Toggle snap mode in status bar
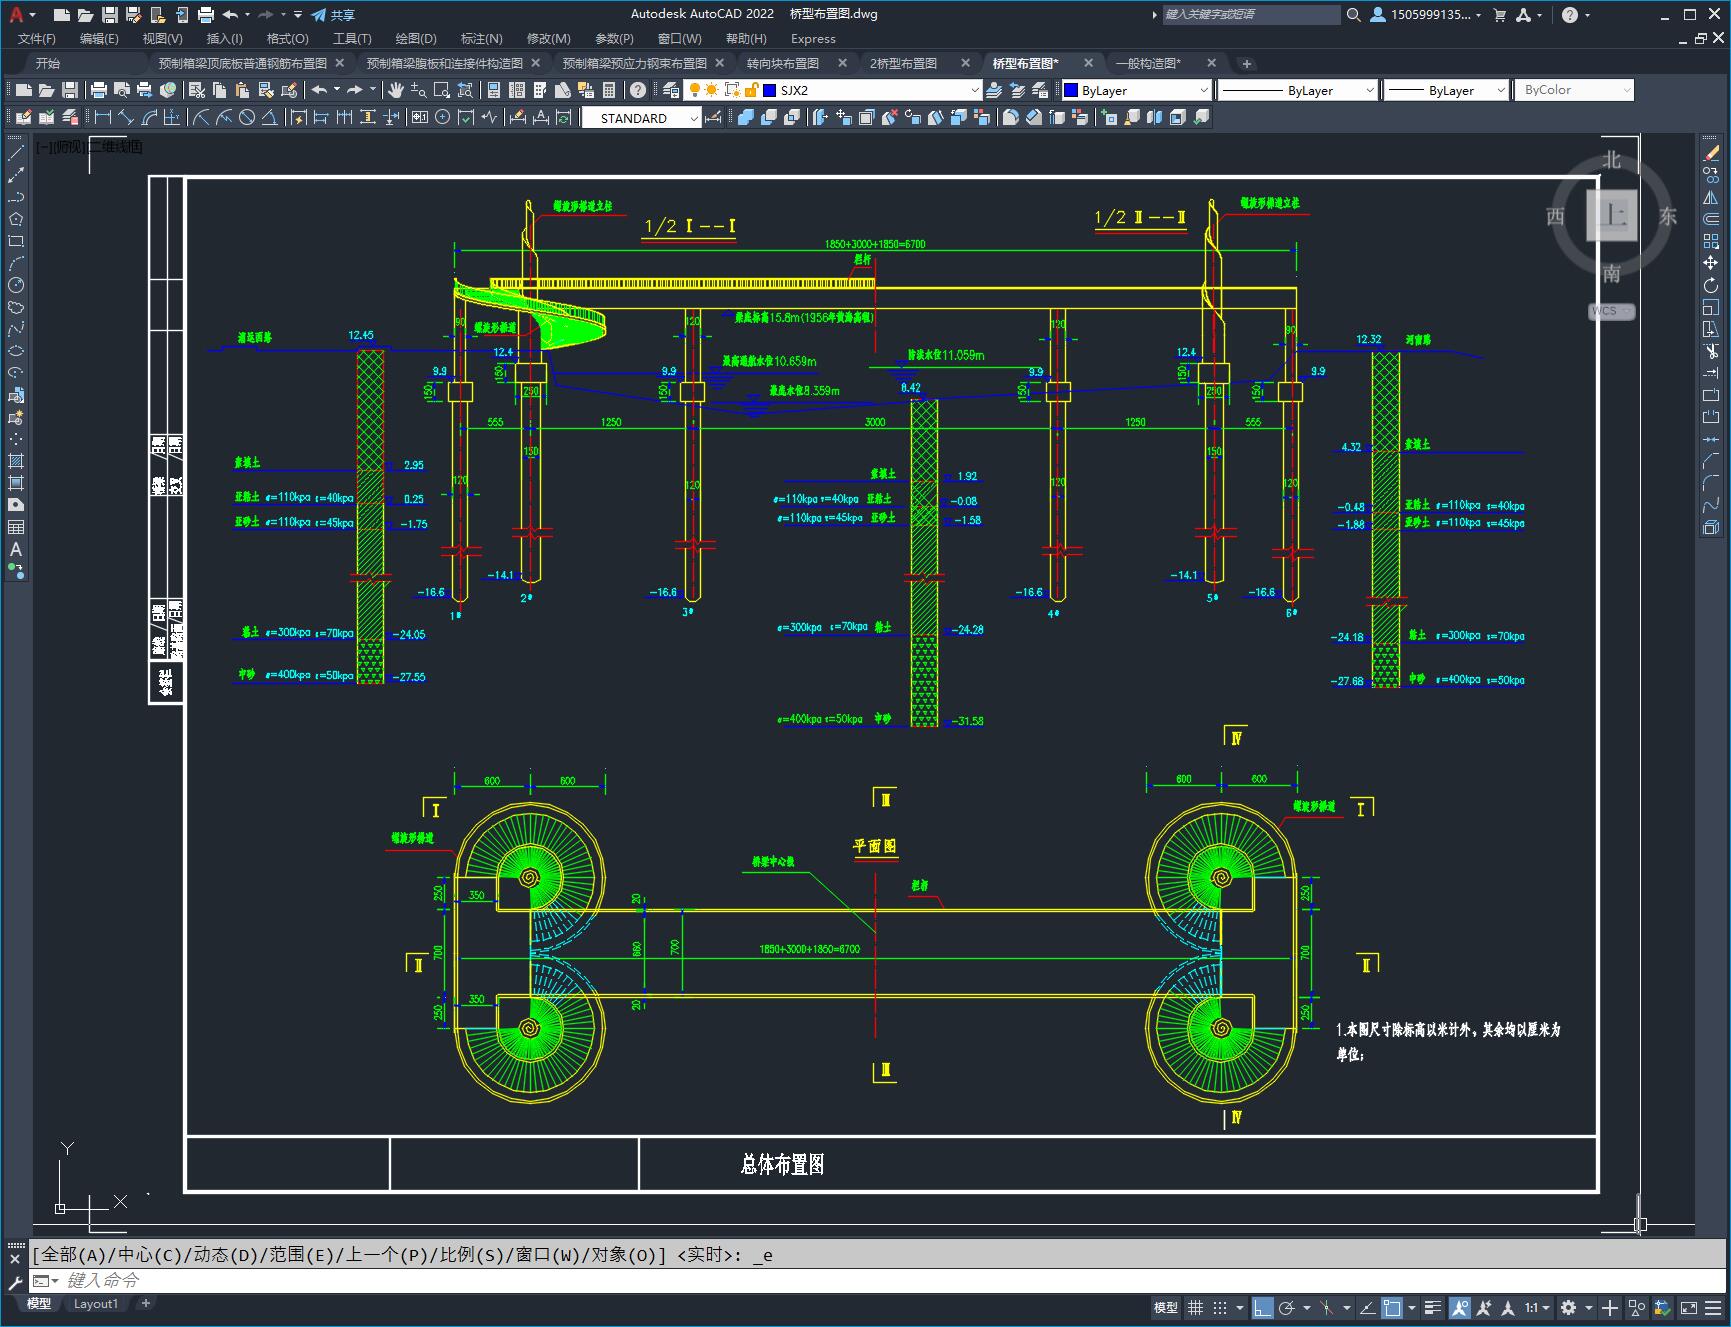This screenshot has height=1327, width=1731. 1220,1308
